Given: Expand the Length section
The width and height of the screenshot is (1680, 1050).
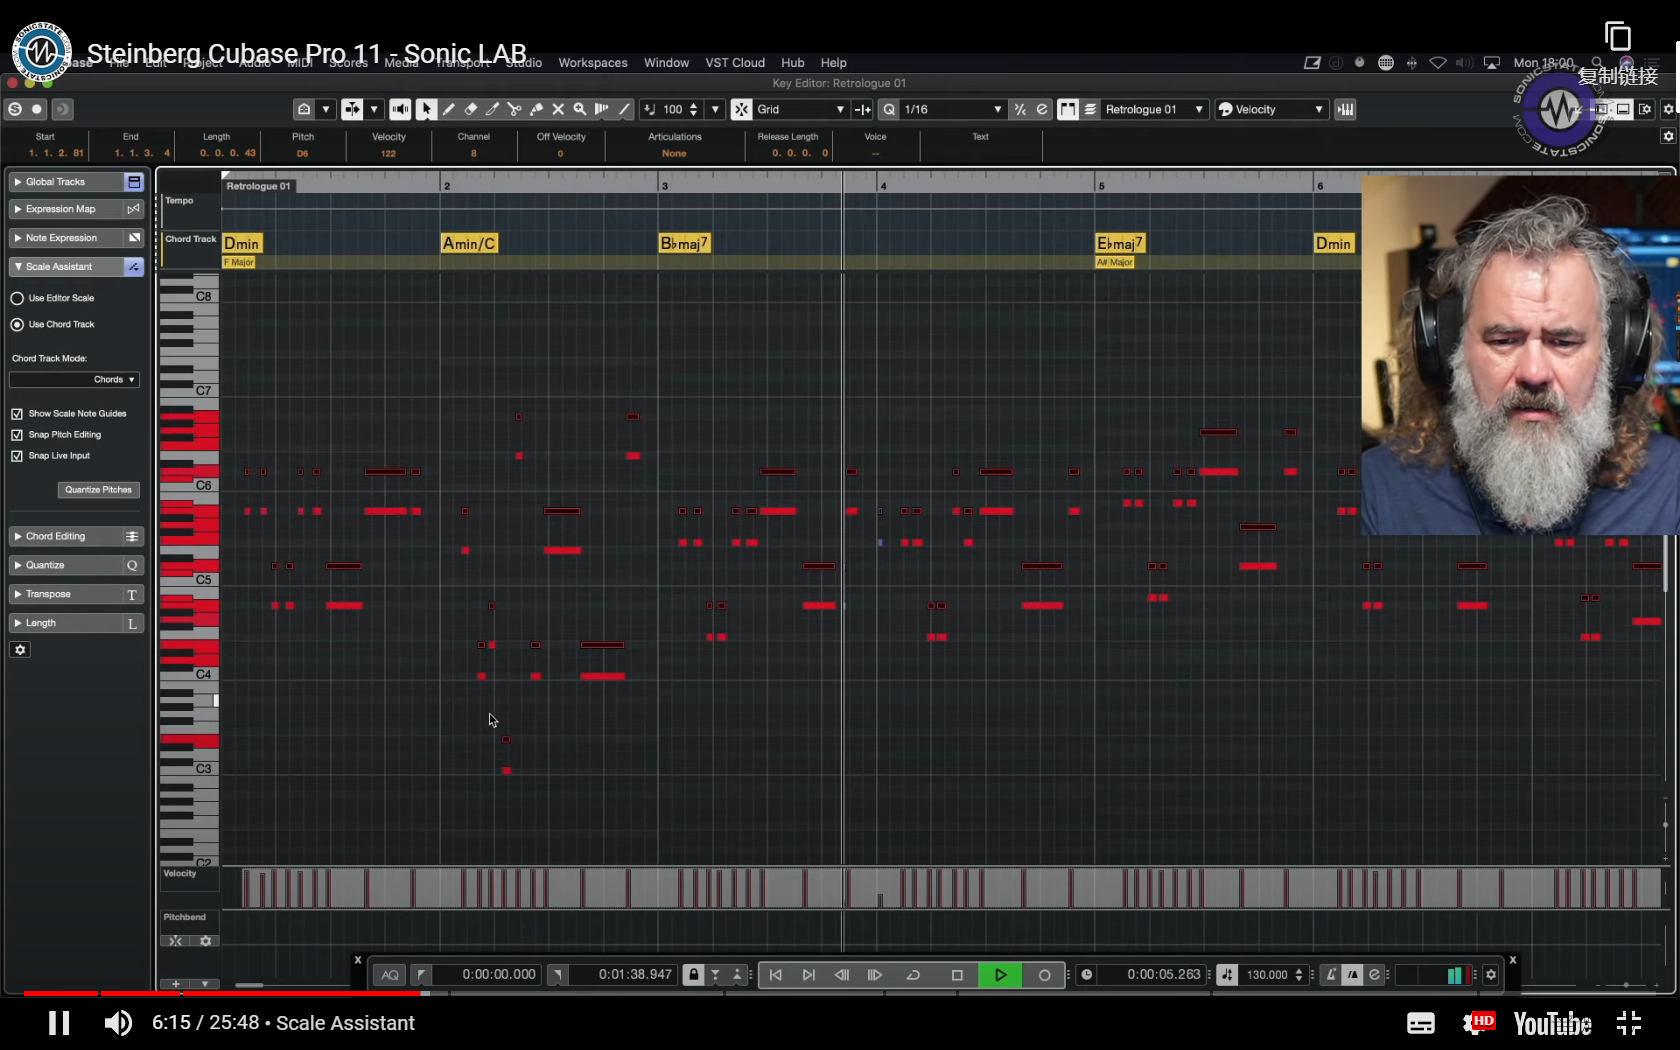Looking at the screenshot, I should tap(66, 623).
